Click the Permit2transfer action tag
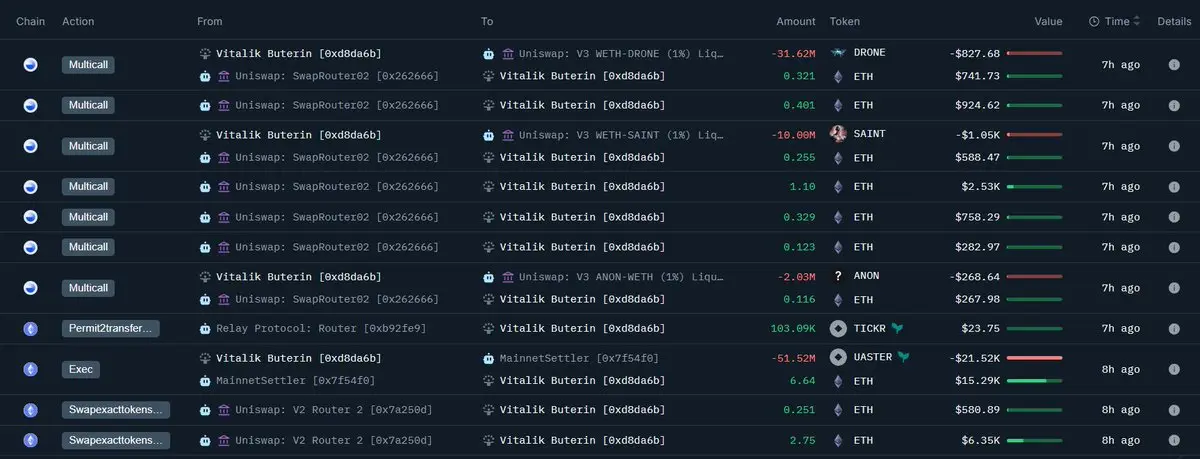The width and height of the screenshot is (1200, 459). pyautogui.click(x=110, y=328)
